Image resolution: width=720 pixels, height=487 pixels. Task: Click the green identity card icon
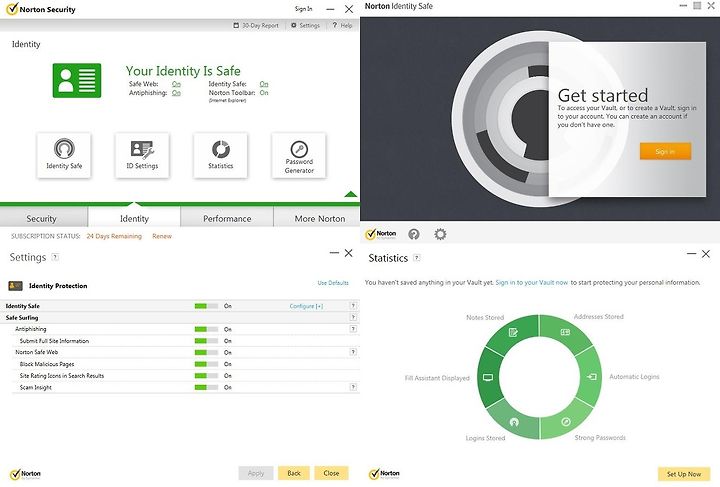point(77,80)
